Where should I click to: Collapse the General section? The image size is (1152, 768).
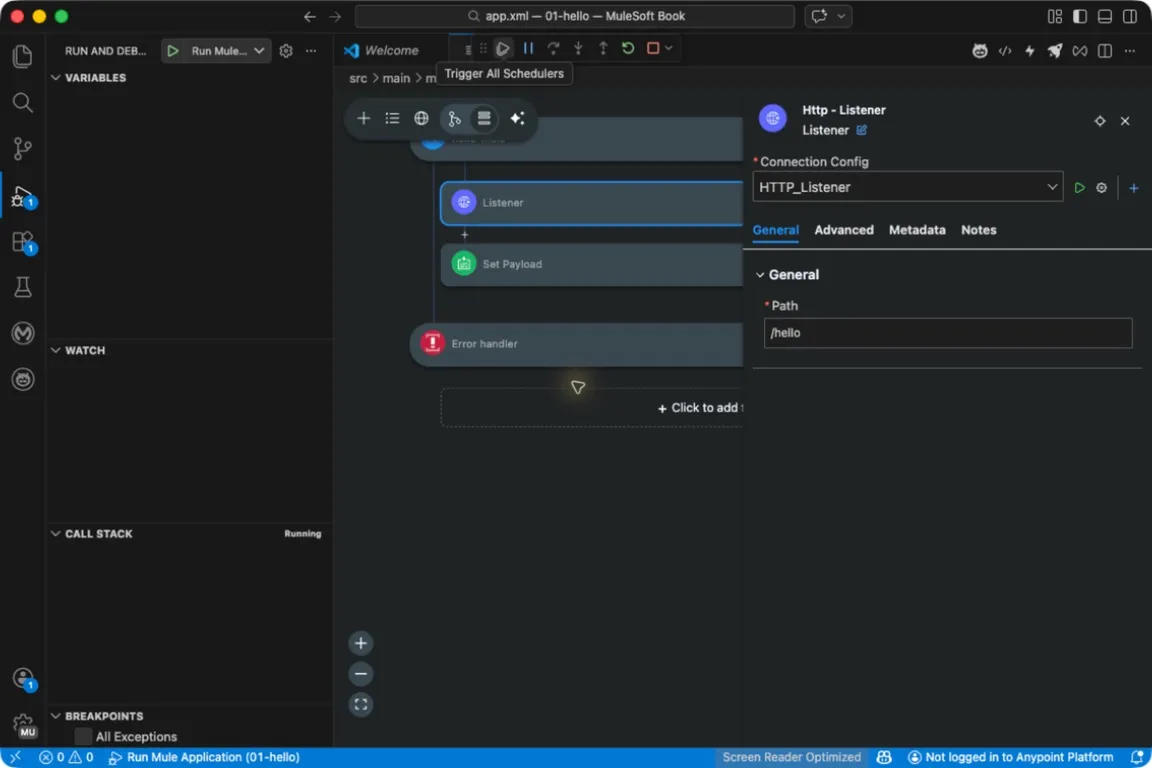pyautogui.click(x=760, y=275)
